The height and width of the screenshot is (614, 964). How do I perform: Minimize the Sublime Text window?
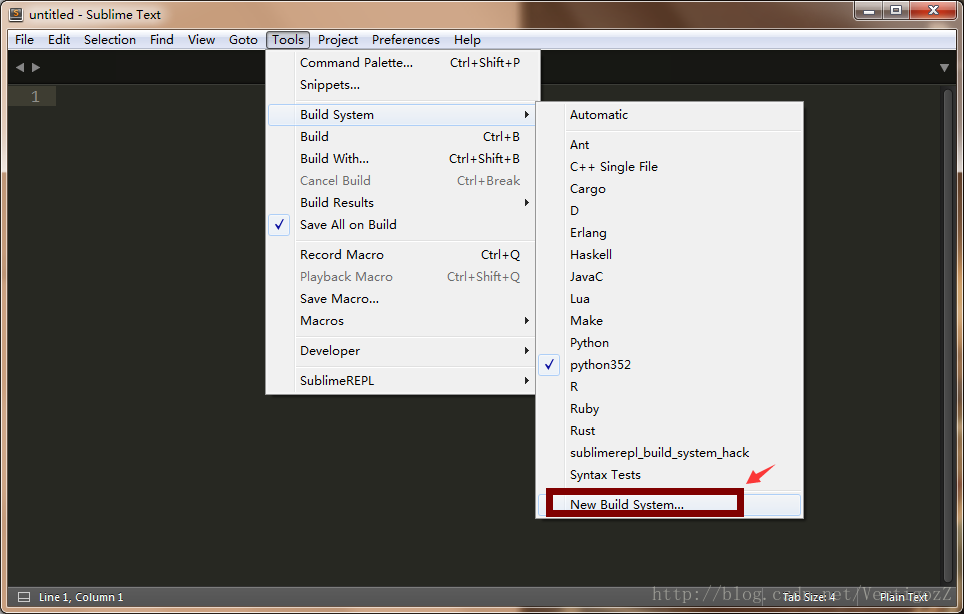869,11
